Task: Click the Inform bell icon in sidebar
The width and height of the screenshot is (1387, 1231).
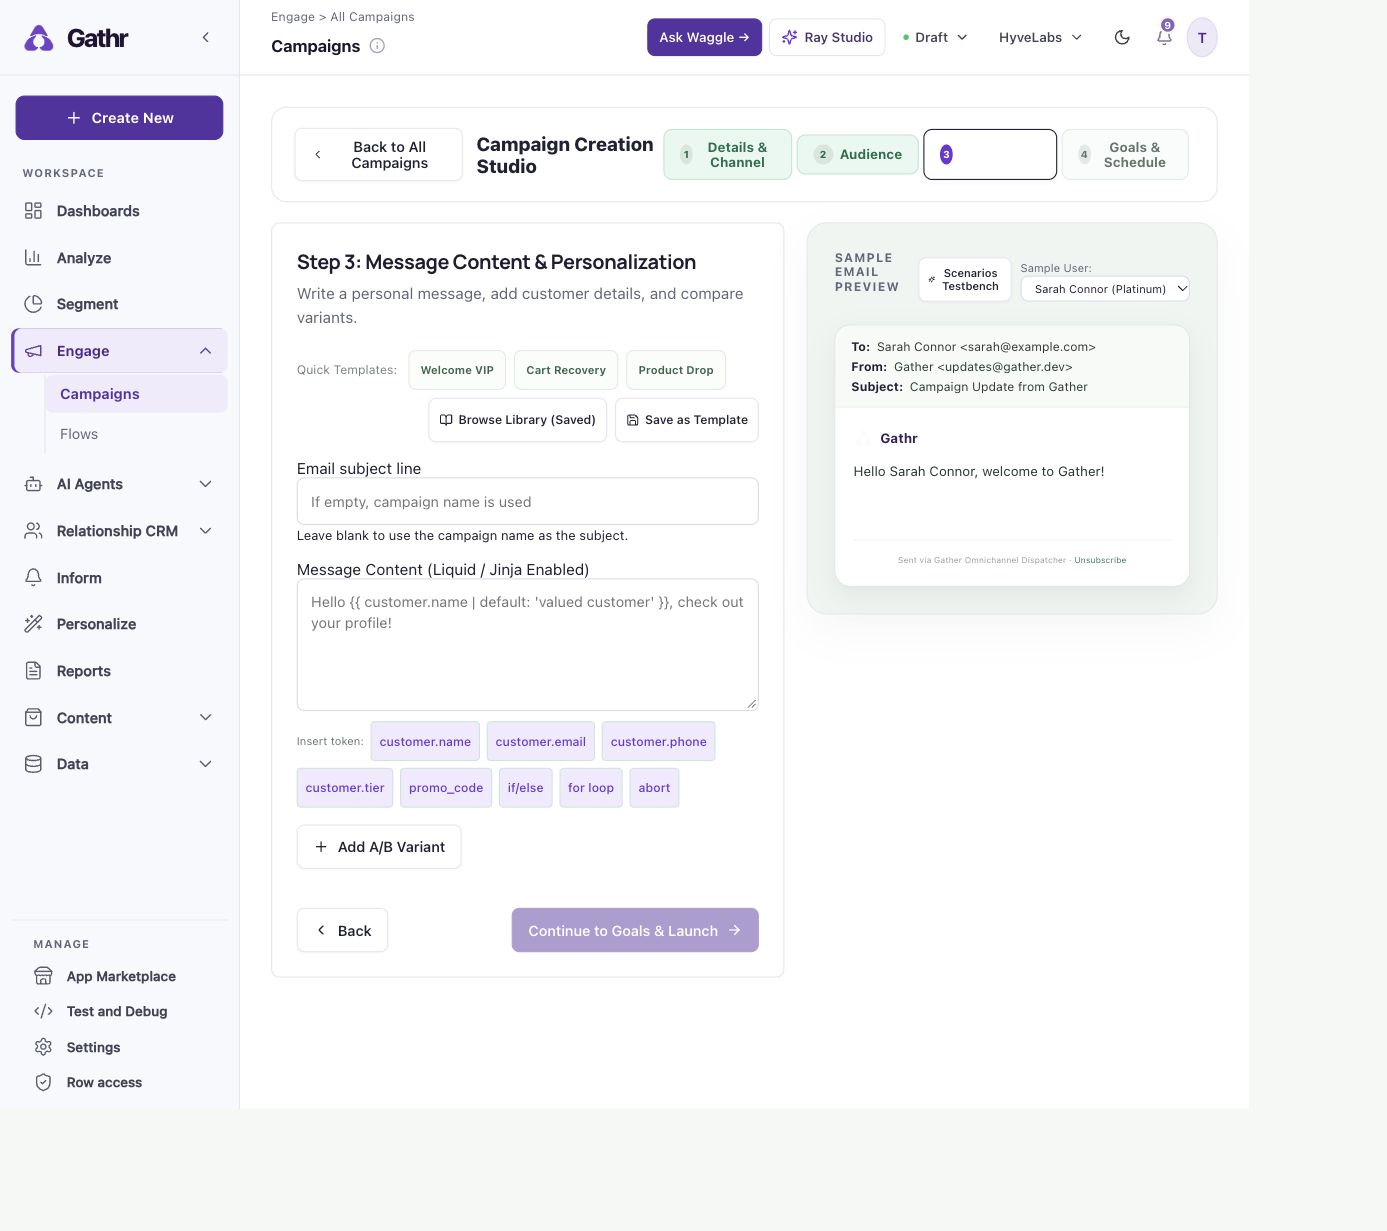Action: pyautogui.click(x=33, y=578)
